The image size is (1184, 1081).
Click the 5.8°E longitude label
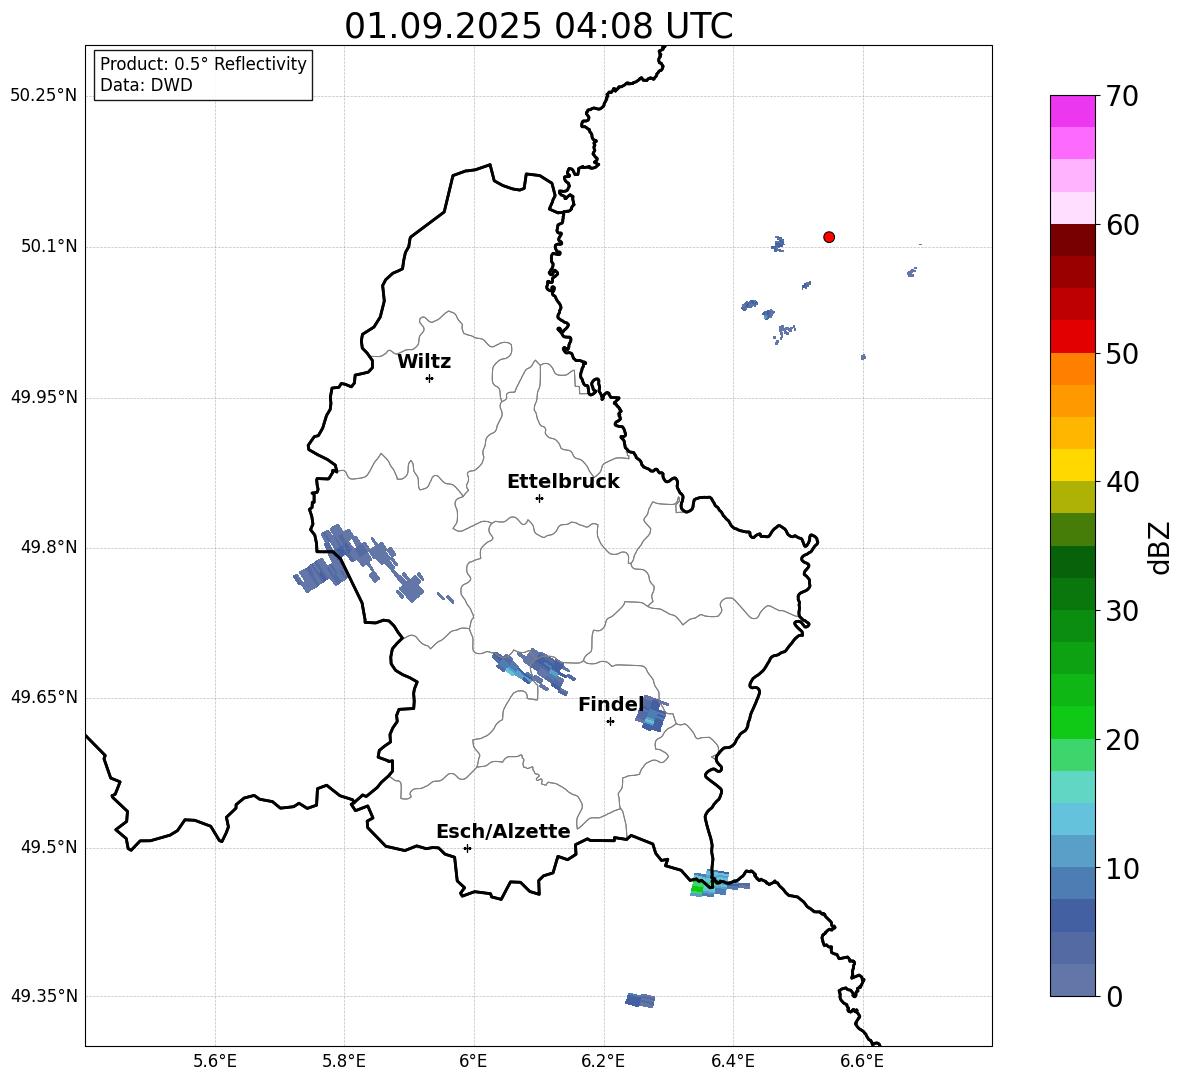click(x=344, y=1061)
